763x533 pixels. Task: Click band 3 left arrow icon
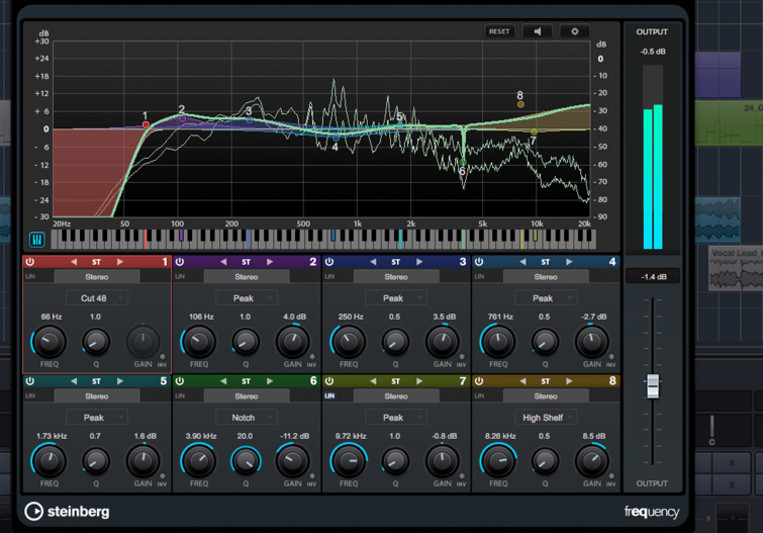tap(373, 262)
